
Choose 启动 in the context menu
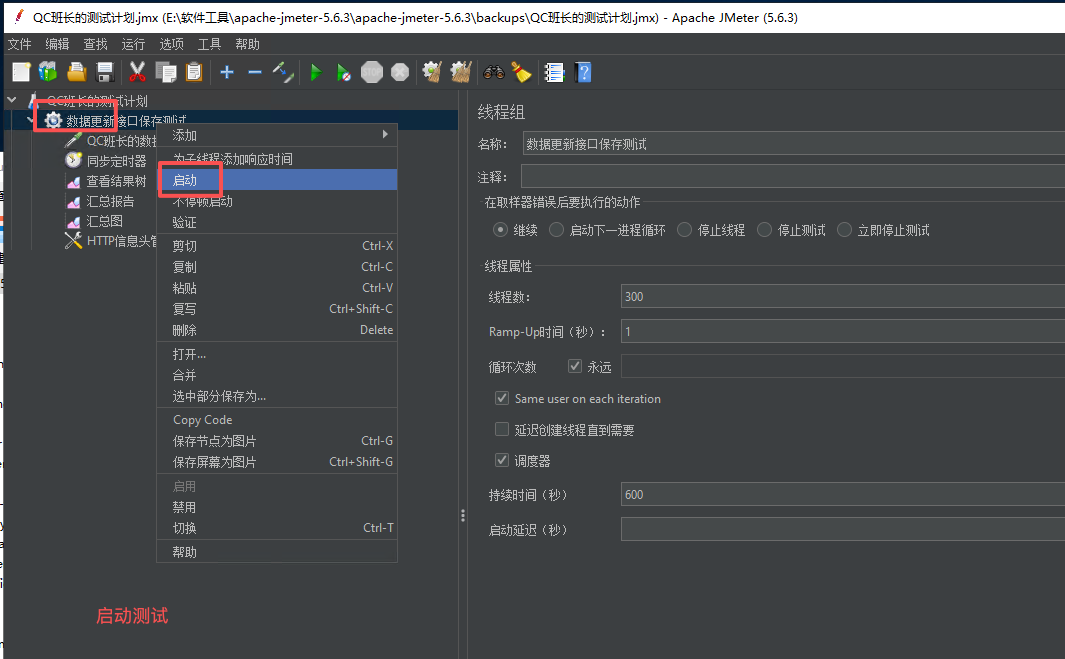(x=277, y=180)
